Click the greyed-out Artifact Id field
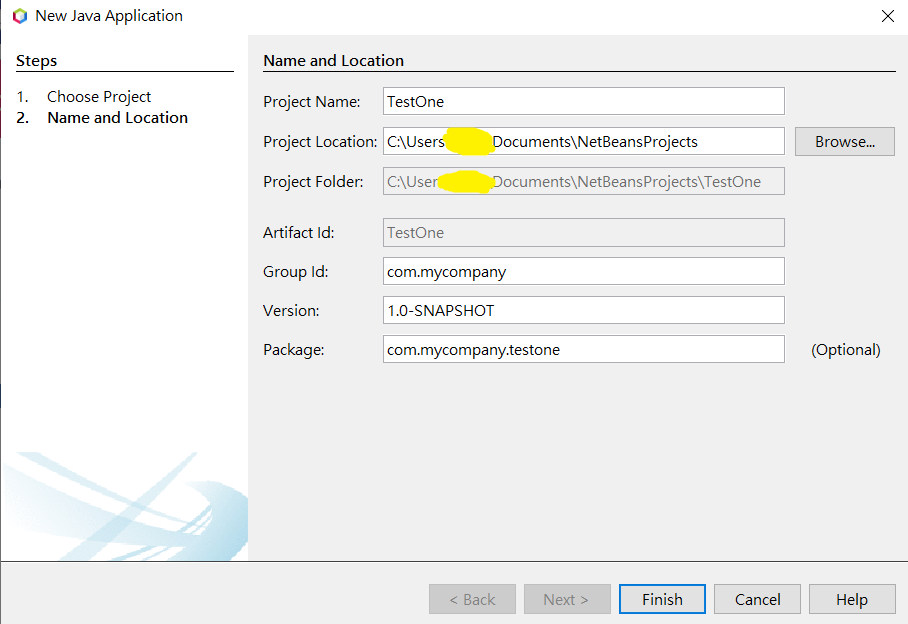 coord(584,232)
